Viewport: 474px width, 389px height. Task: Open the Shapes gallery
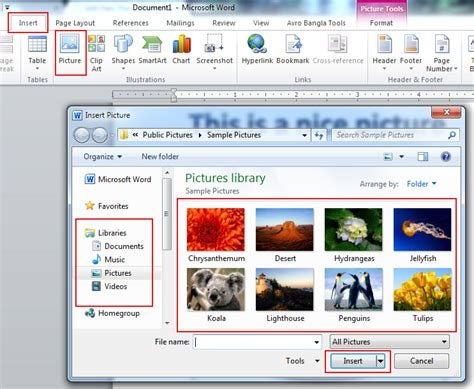tap(123, 53)
